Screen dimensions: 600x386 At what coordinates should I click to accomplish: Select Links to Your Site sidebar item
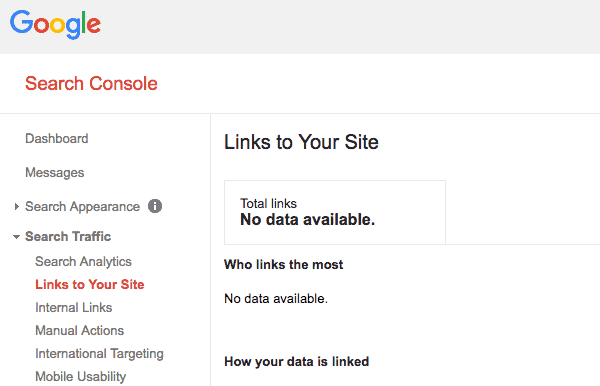point(90,285)
